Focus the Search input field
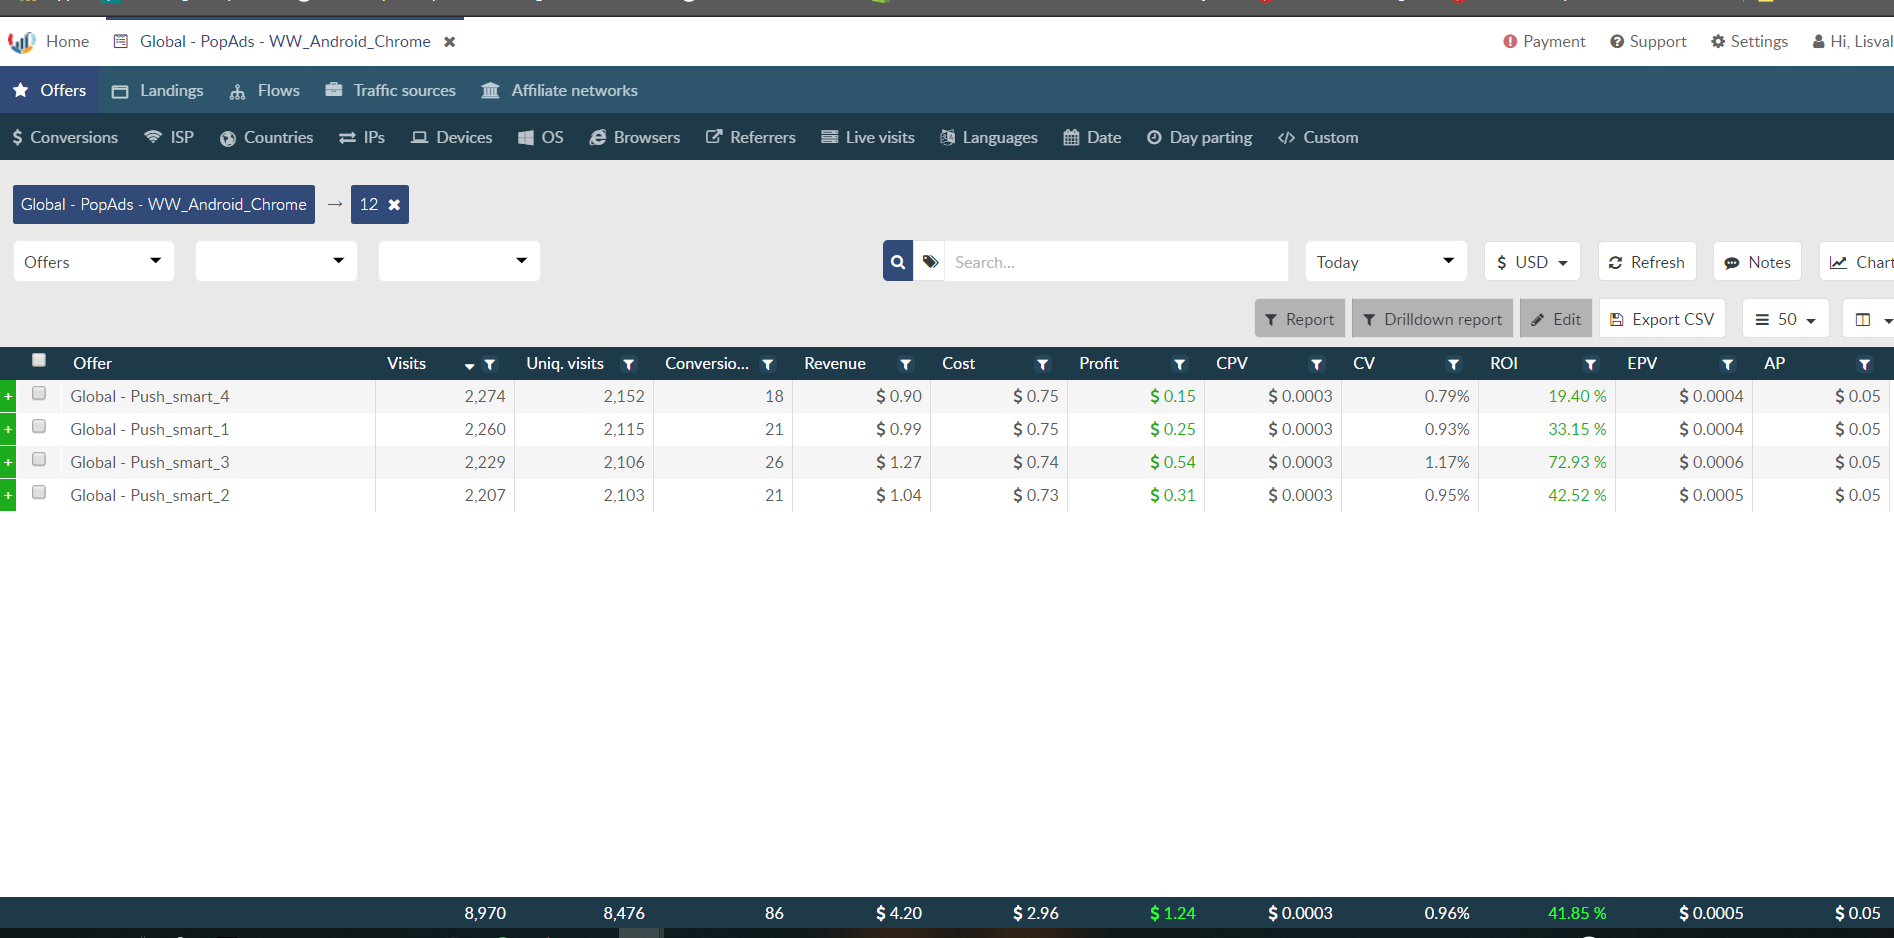This screenshot has height=938, width=1894. point(1116,262)
